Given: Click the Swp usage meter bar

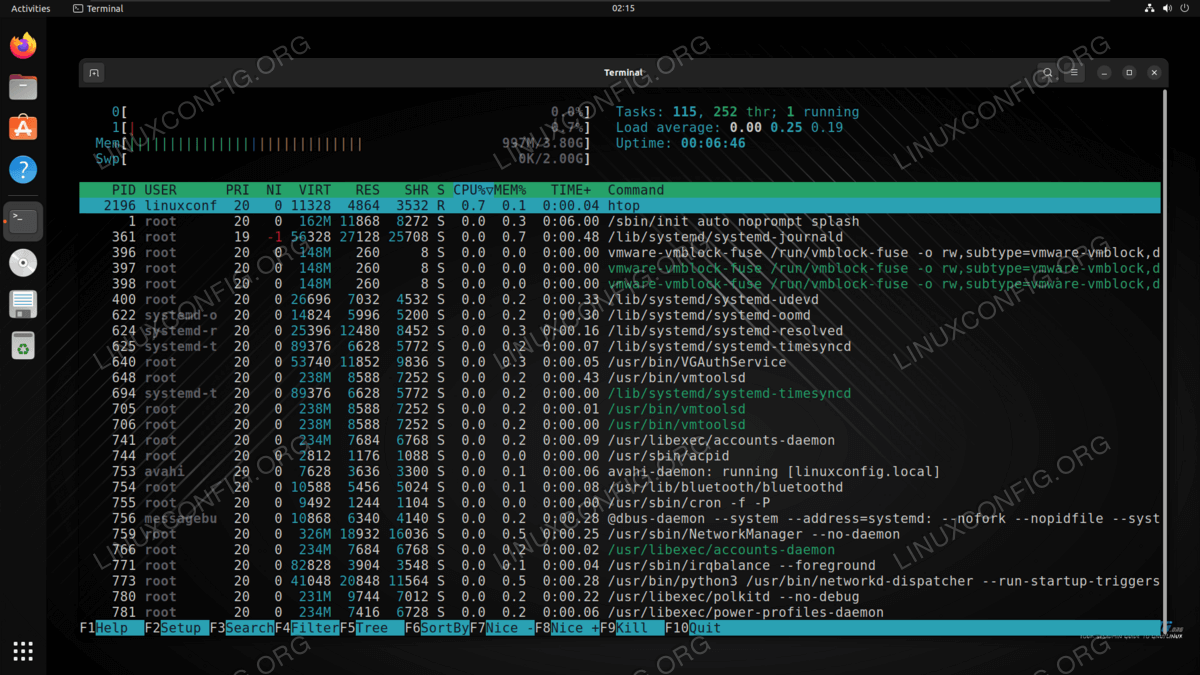Looking at the screenshot, I should point(343,159).
